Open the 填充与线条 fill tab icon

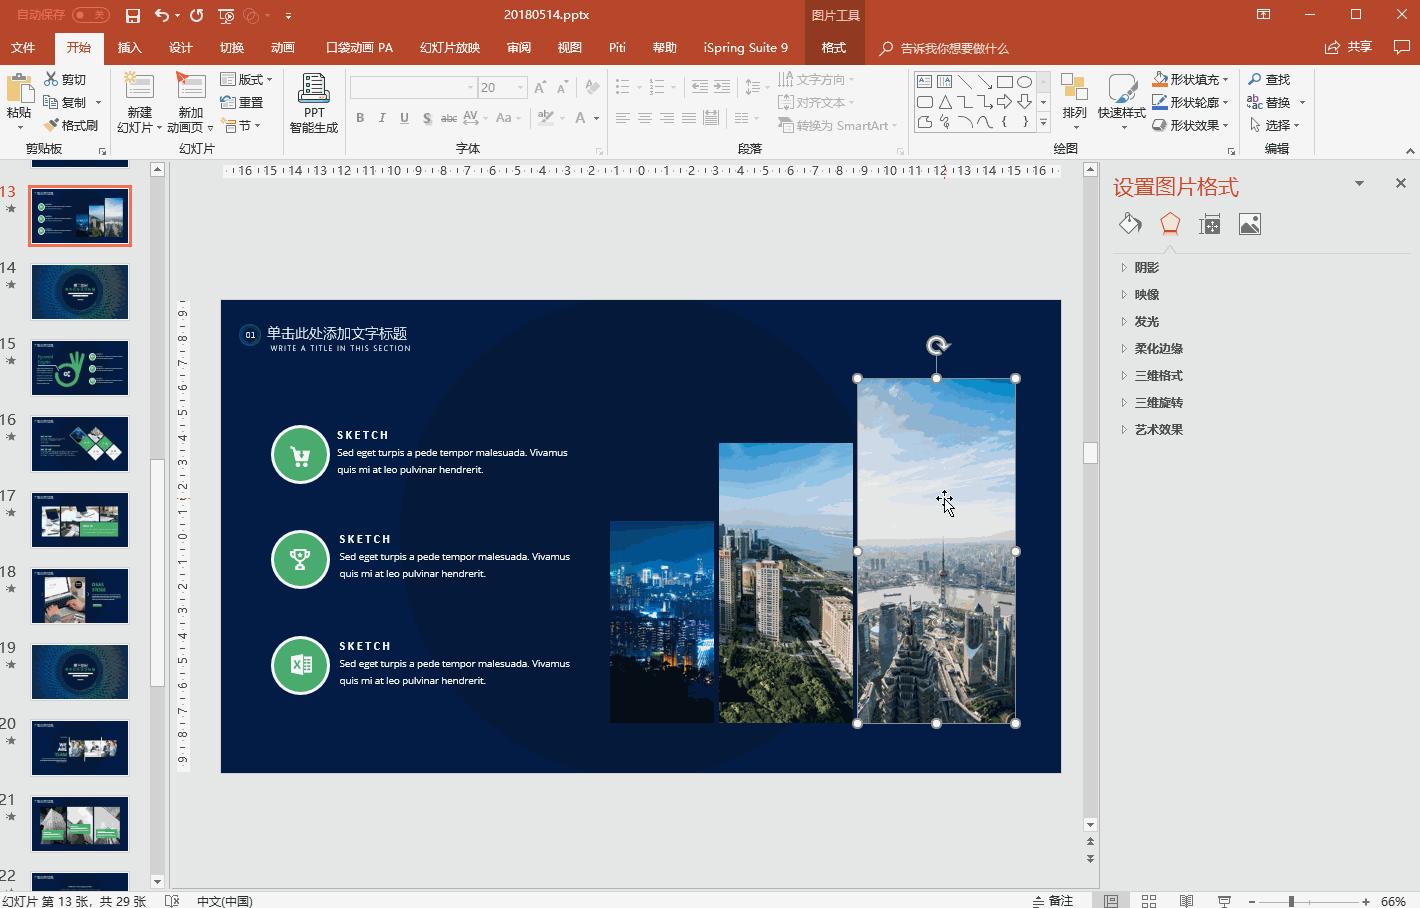pyautogui.click(x=1130, y=224)
